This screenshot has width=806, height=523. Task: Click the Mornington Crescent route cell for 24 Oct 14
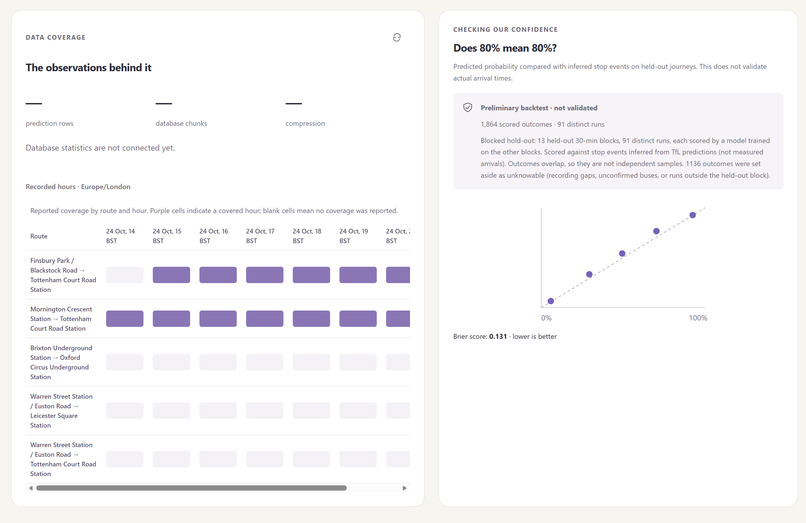click(124, 319)
